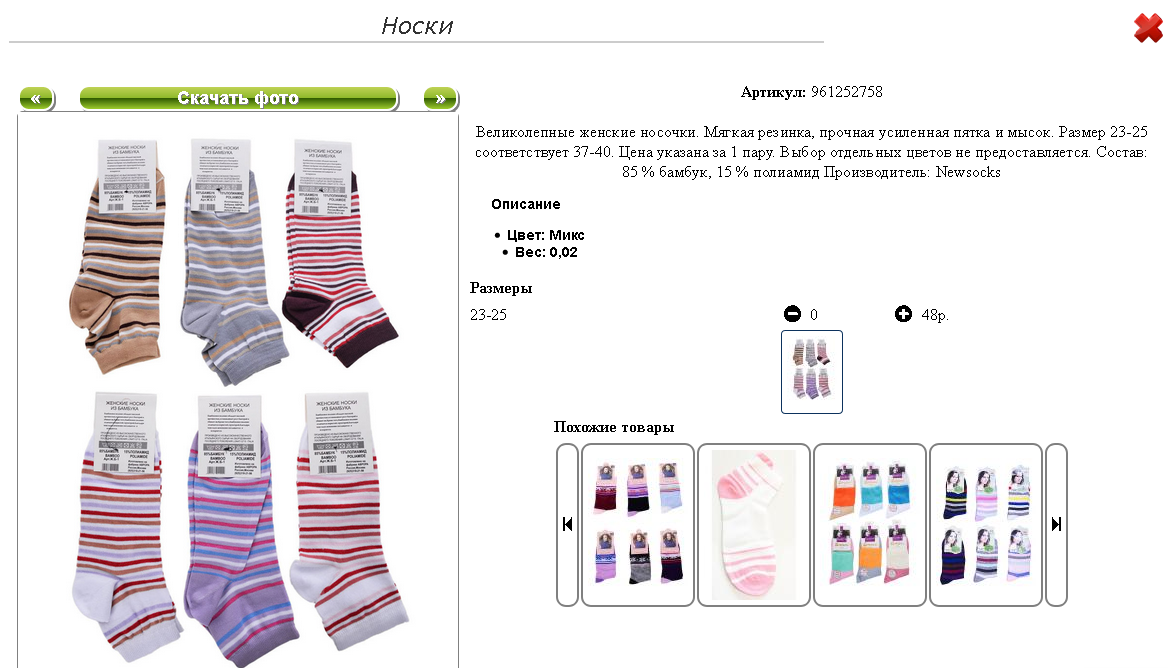Click the article number 961252758

[847, 92]
